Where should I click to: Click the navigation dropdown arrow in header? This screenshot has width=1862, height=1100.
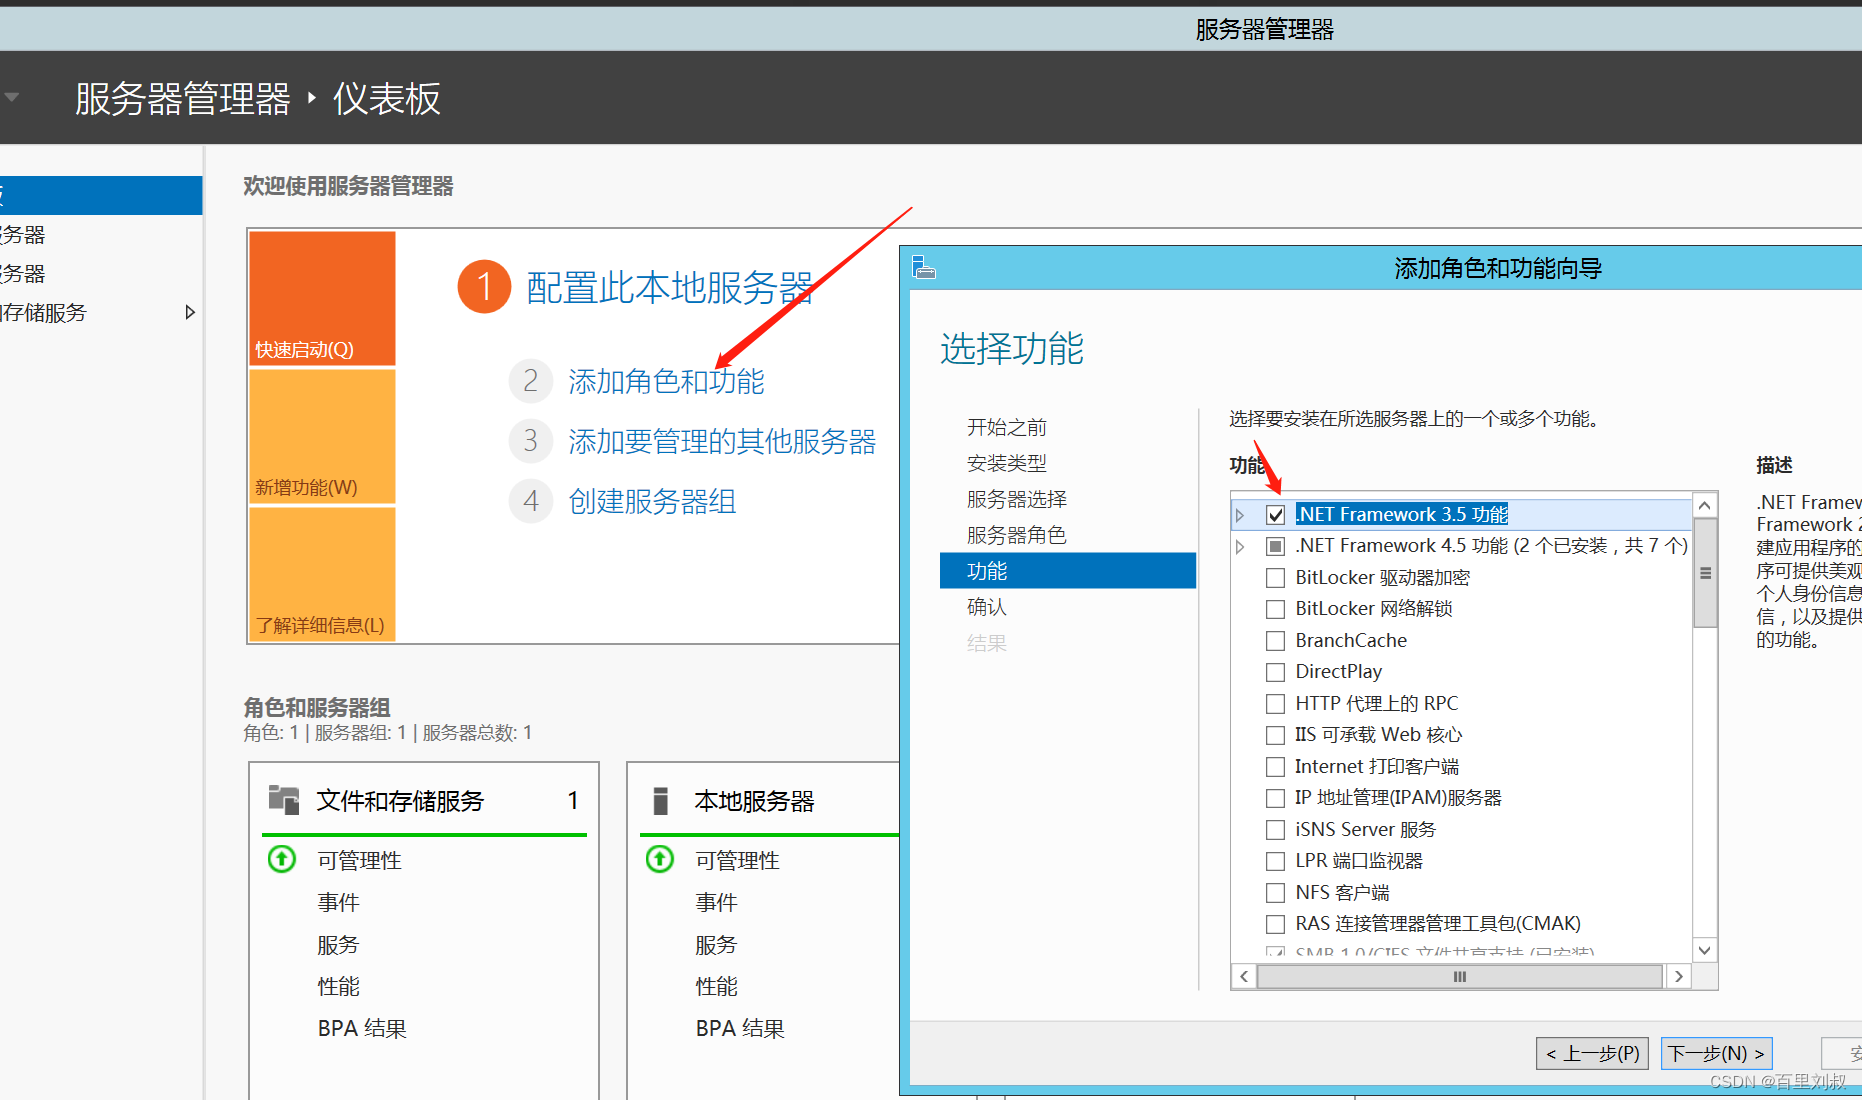pos(12,97)
